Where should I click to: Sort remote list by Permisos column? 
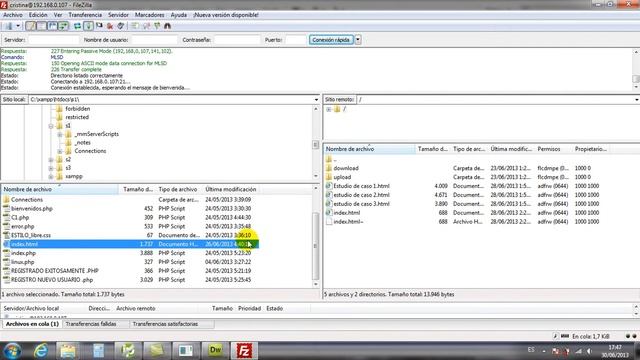pos(553,149)
